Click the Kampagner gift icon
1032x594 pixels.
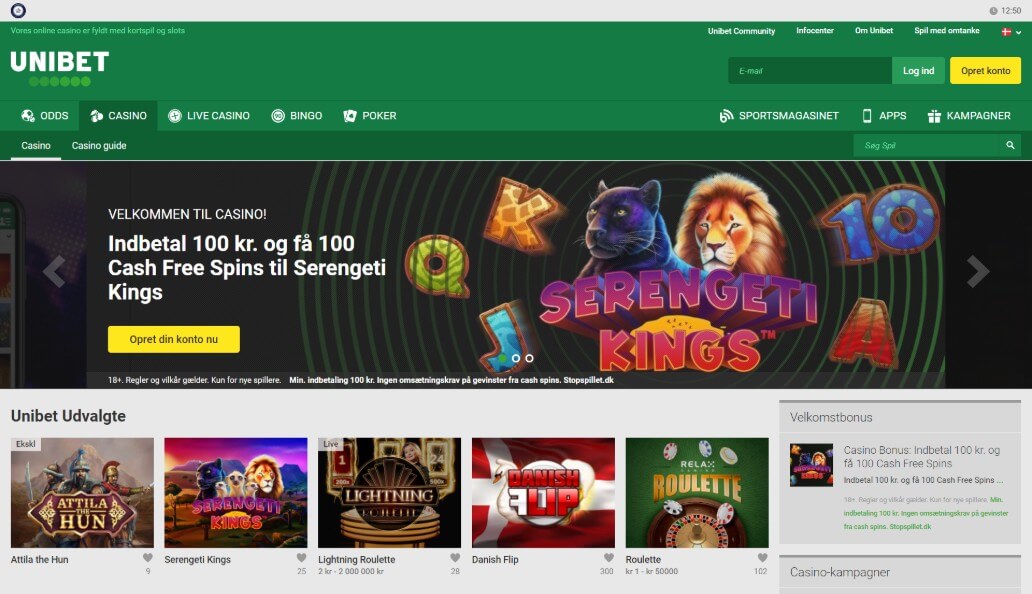click(x=934, y=116)
